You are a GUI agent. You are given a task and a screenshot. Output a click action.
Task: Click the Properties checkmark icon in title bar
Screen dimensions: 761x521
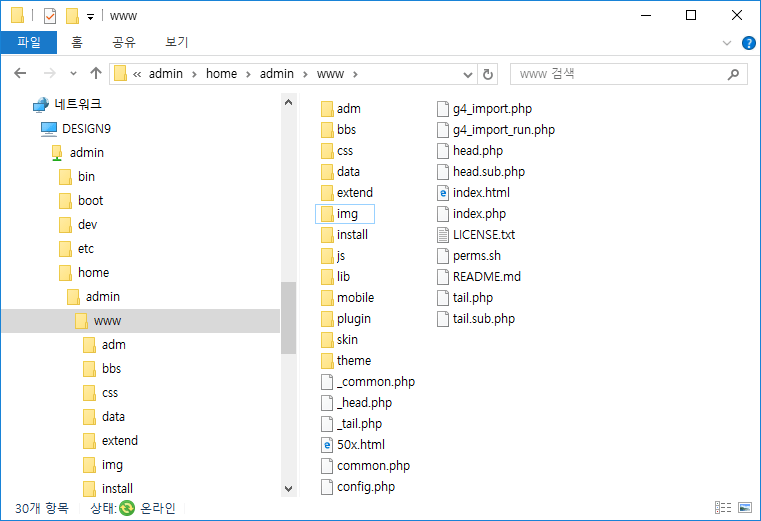pos(49,15)
